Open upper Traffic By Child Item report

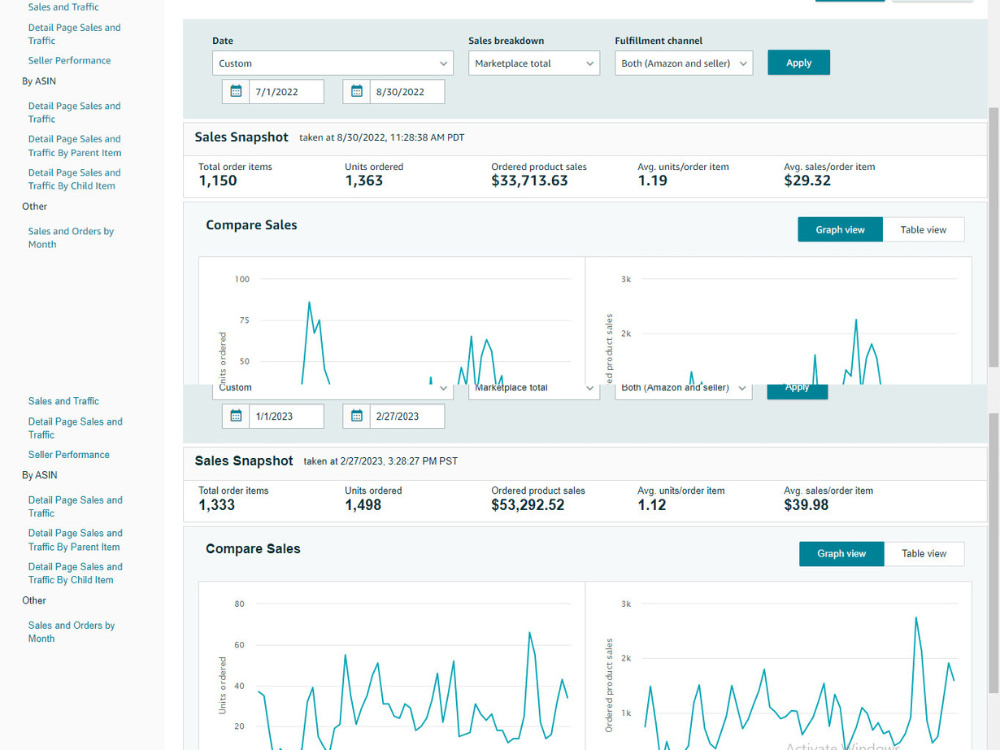tap(74, 179)
